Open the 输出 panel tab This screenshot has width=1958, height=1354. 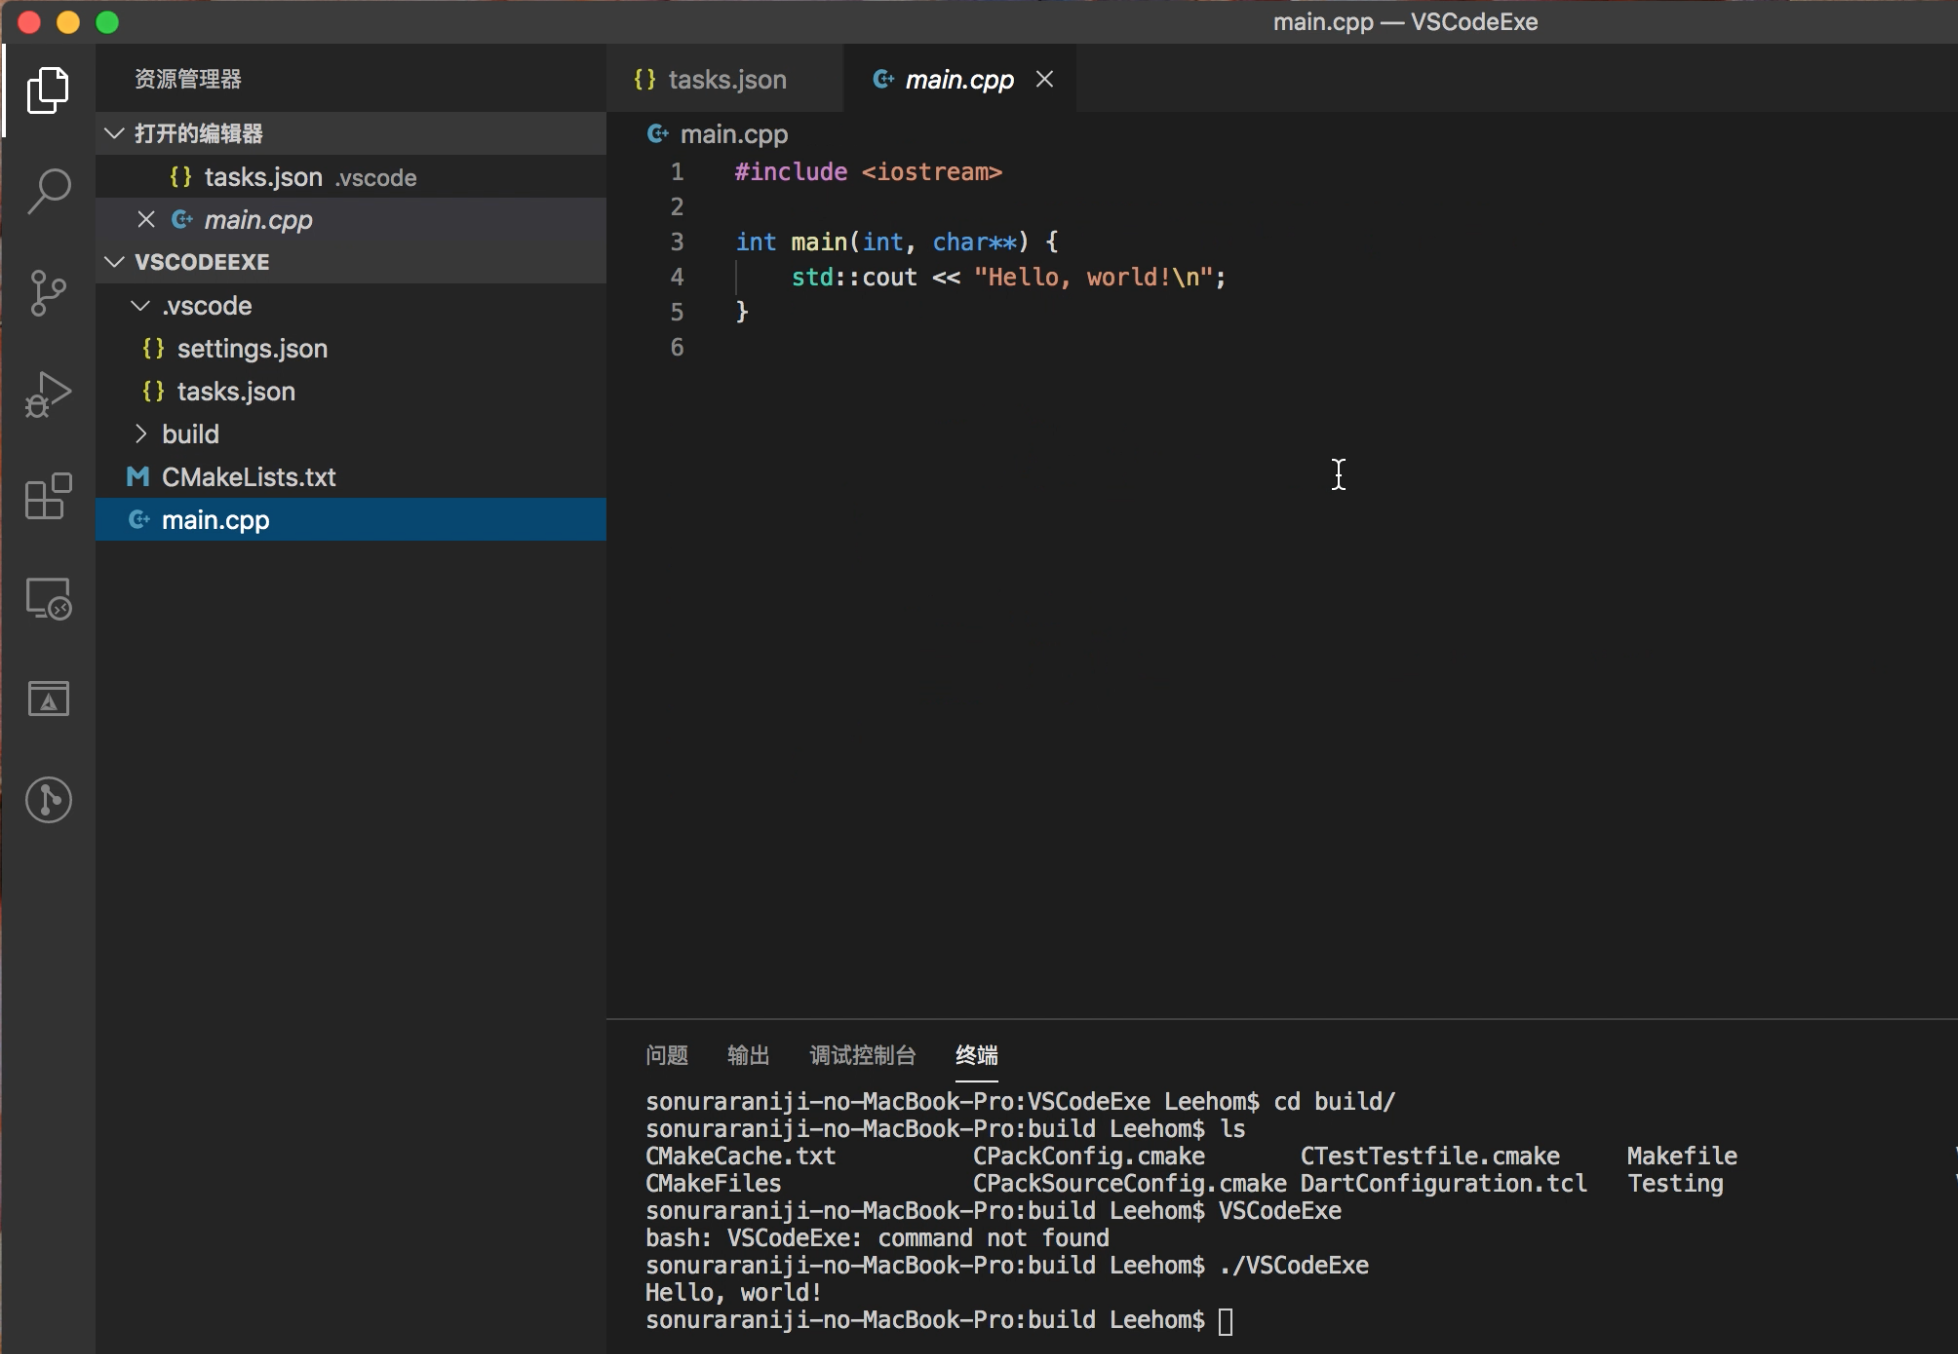[x=748, y=1055]
